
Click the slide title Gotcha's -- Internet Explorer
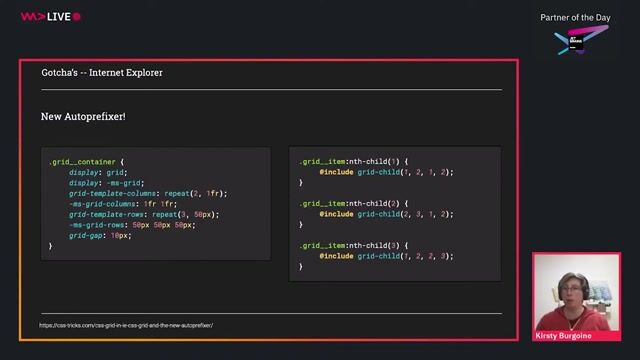pos(102,73)
